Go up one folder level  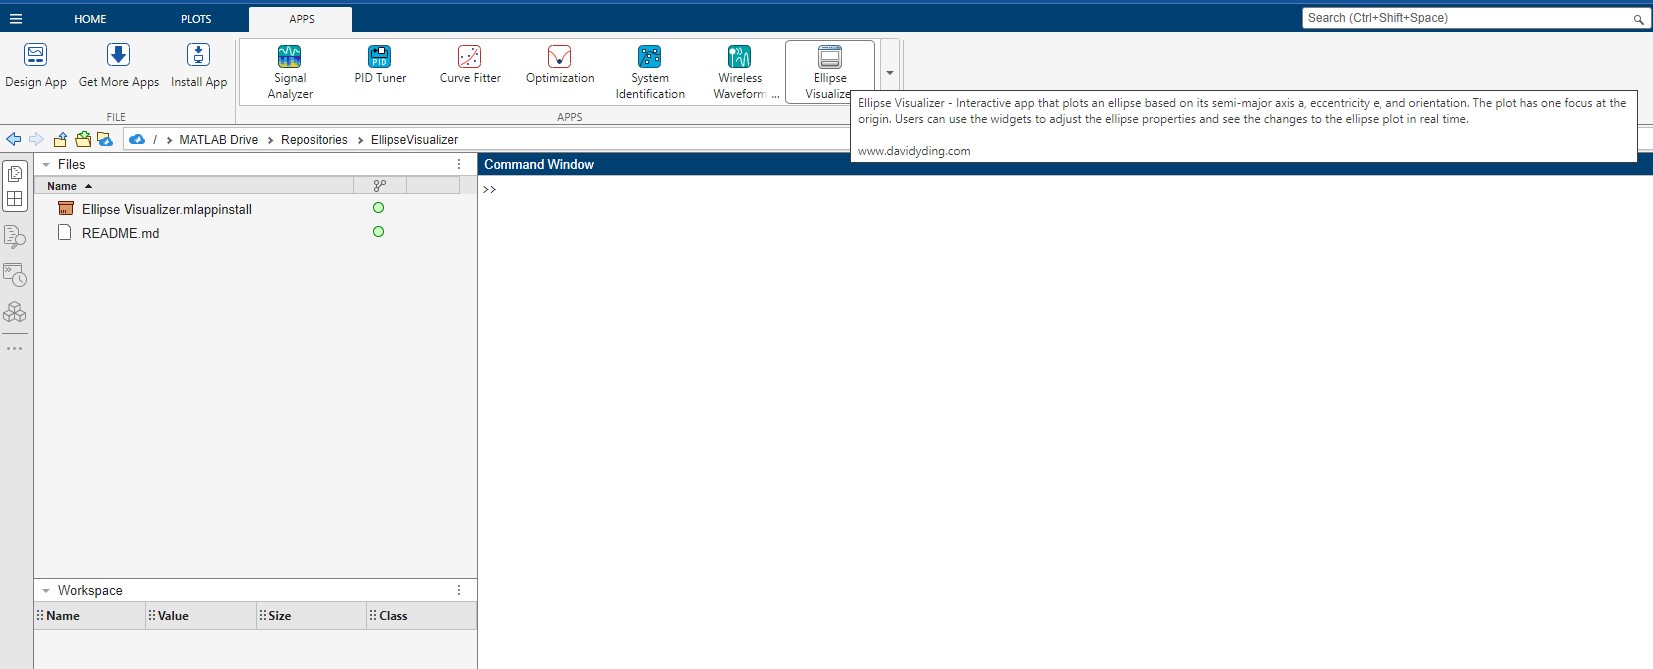click(60, 139)
